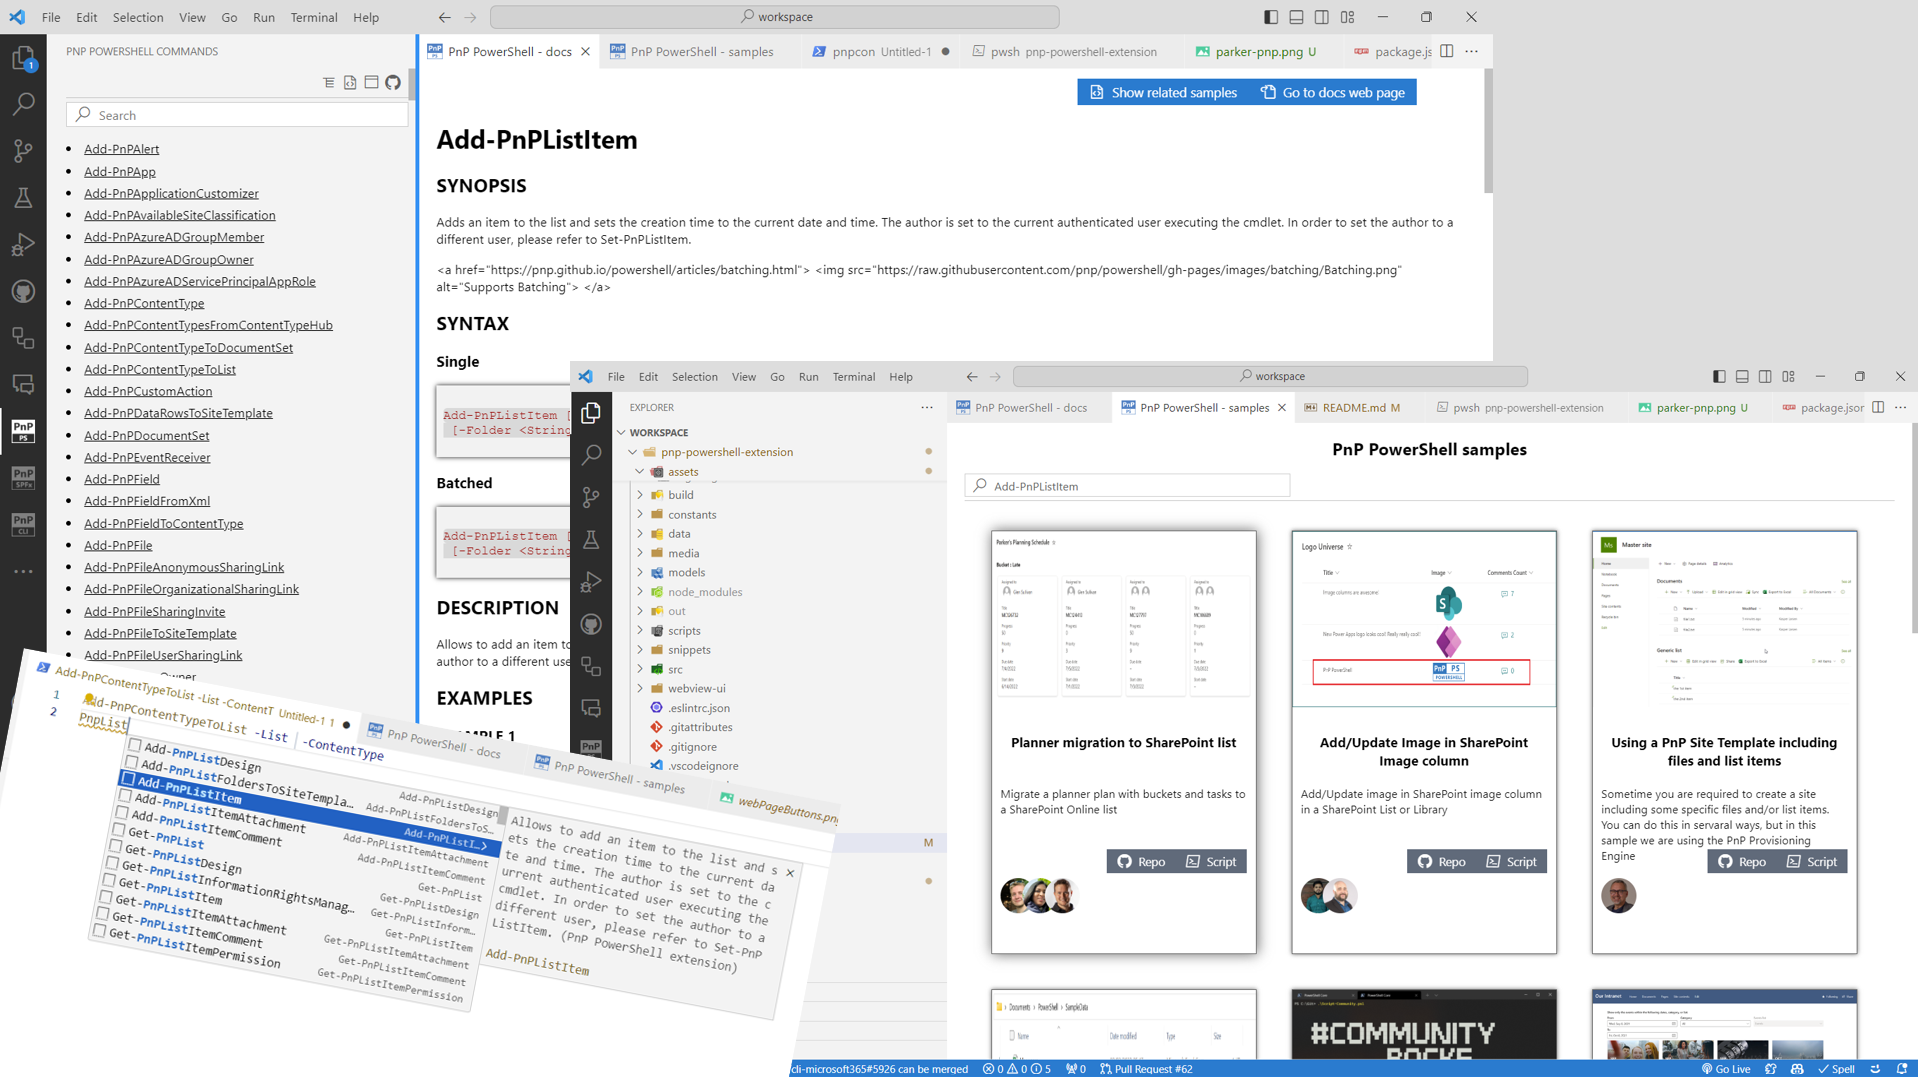Viewport: 1918px width, 1077px height.
Task: Click the GitHub icon in the PnP commands panel header
Action: (x=393, y=82)
